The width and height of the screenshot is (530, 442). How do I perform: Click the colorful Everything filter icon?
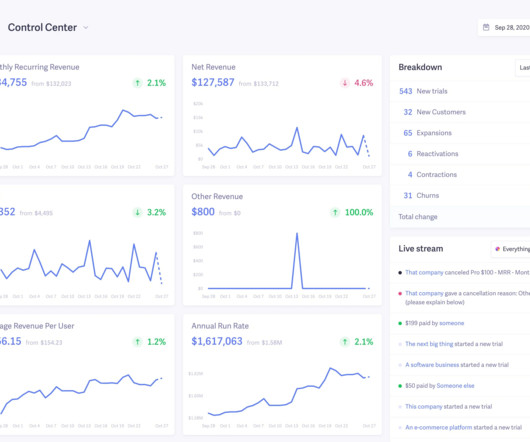coord(497,249)
